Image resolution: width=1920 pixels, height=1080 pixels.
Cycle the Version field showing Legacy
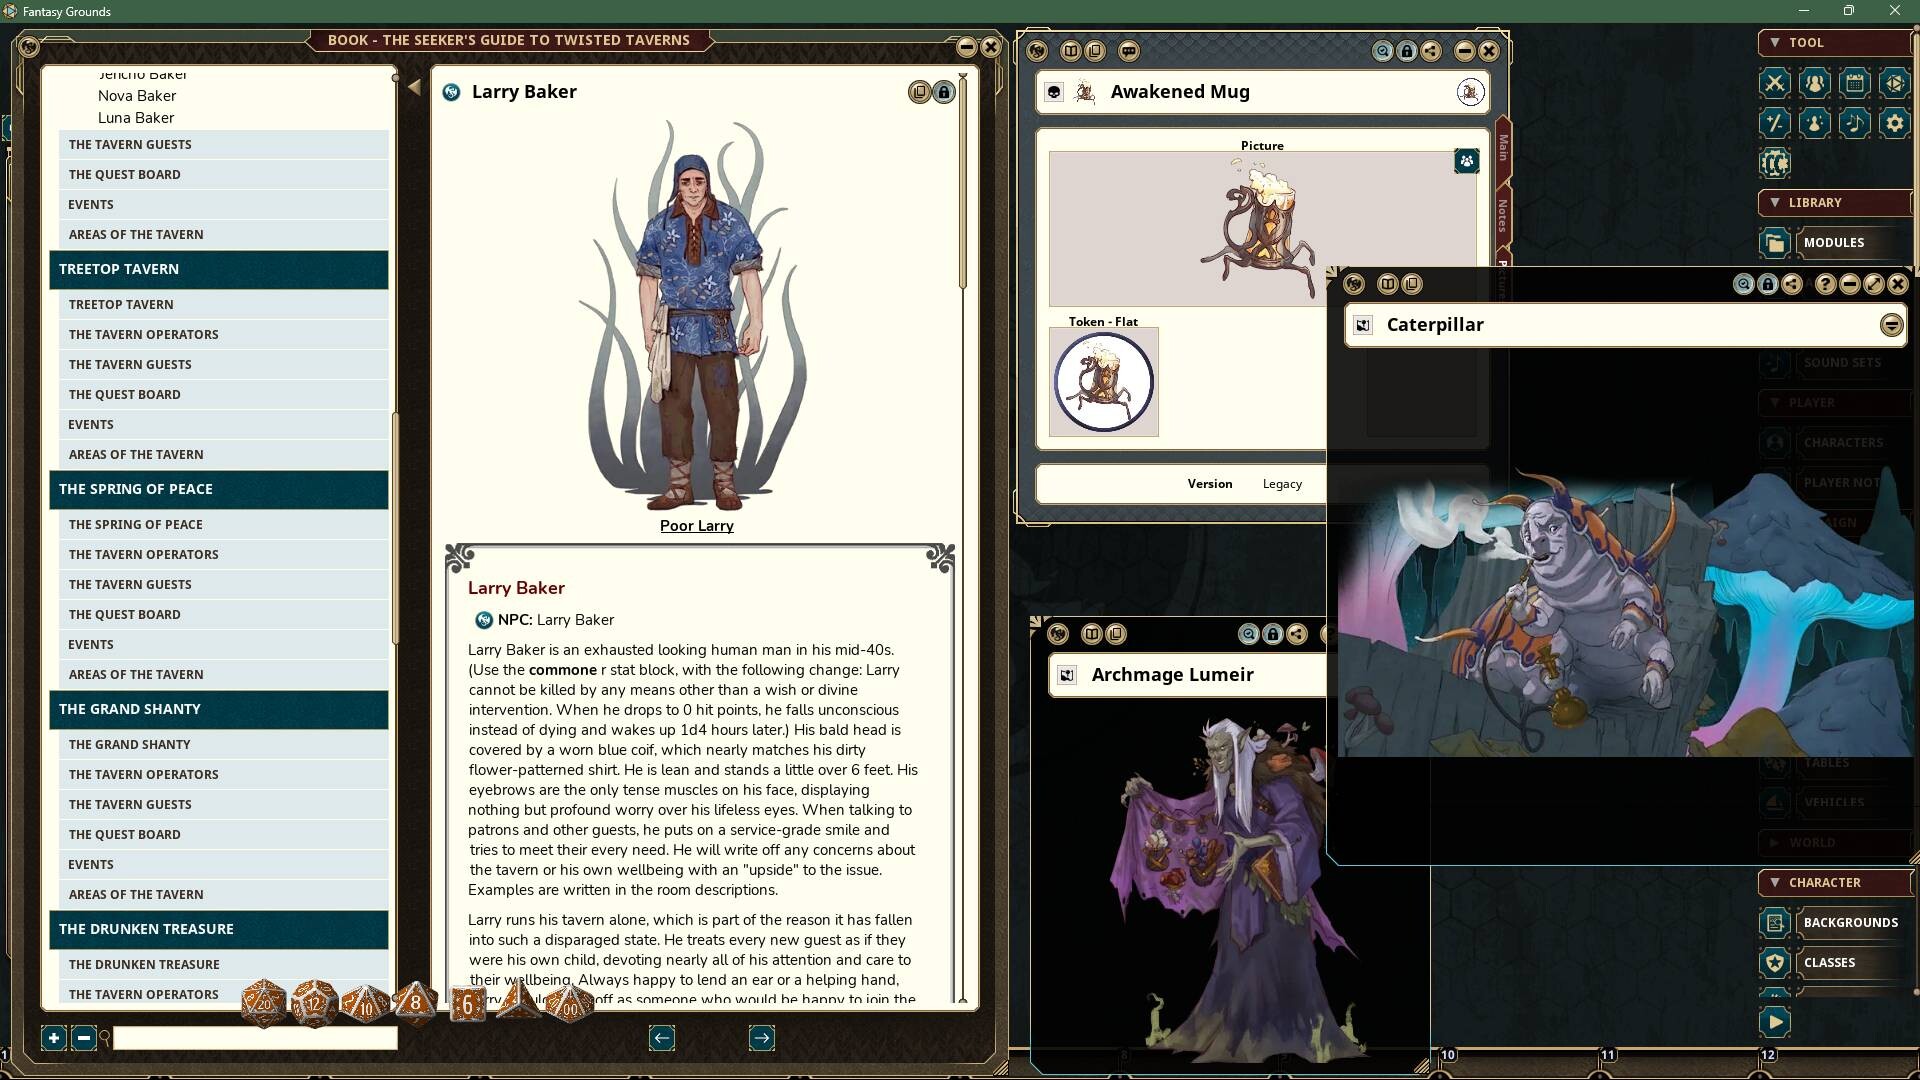[x=1283, y=484]
